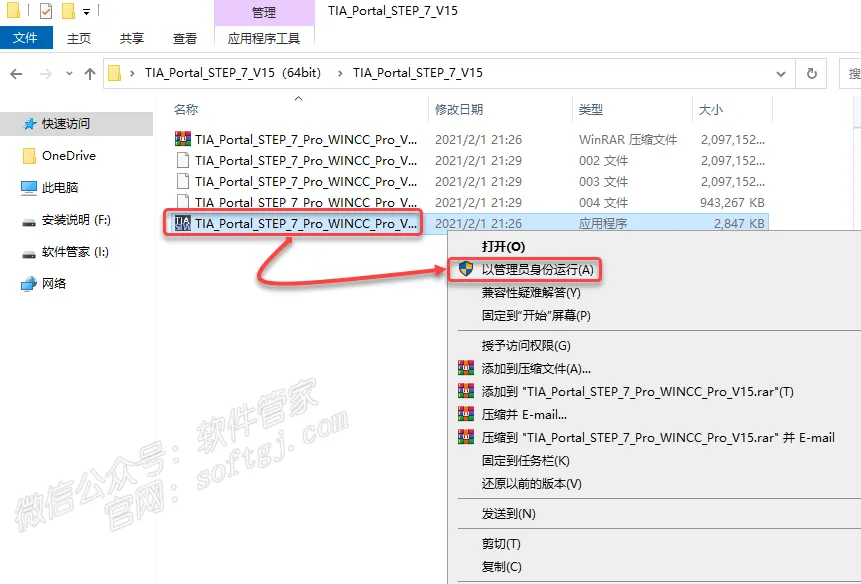The height and width of the screenshot is (584, 861).
Task: Sort by the 名称 column header
Action: click(186, 110)
